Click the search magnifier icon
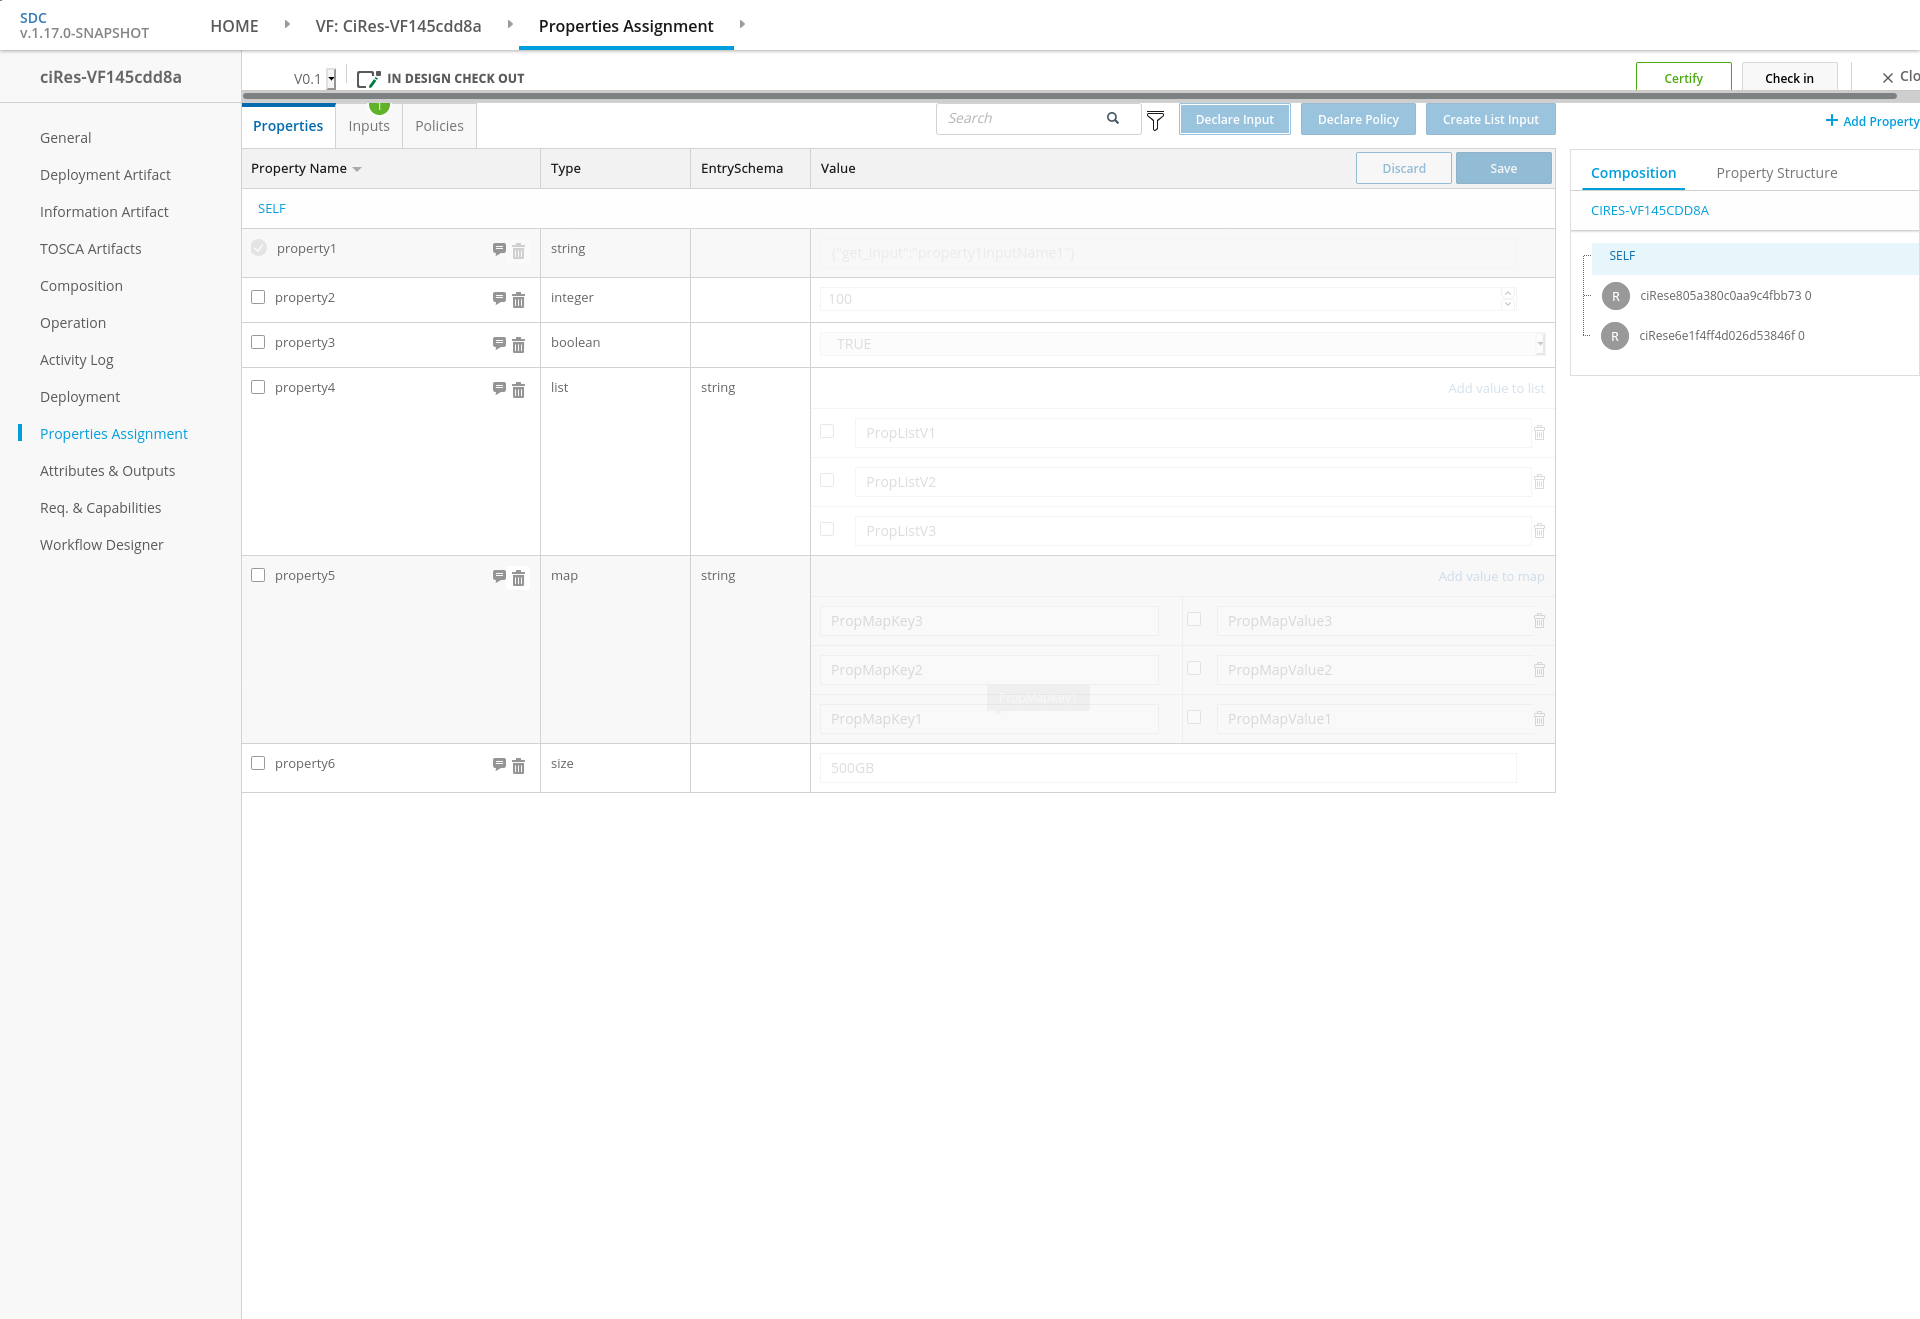This screenshot has width=1920, height=1319. tap(1113, 118)
